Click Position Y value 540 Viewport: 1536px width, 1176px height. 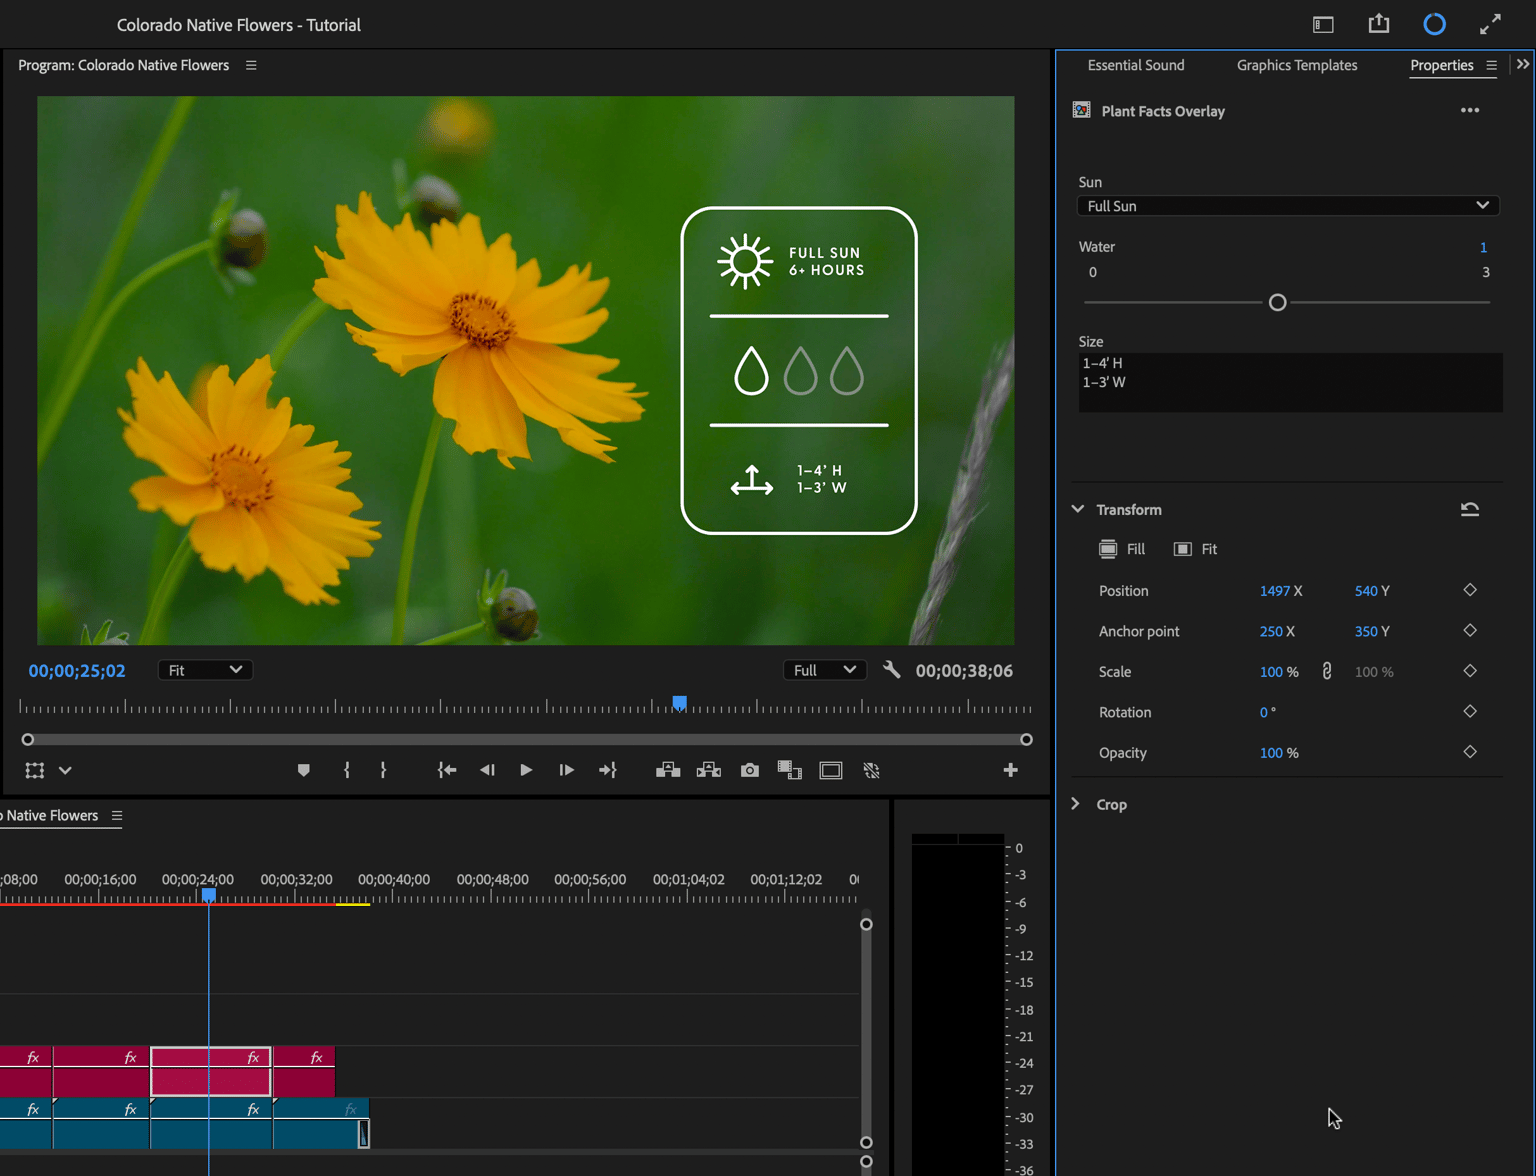coord(1366,592)
